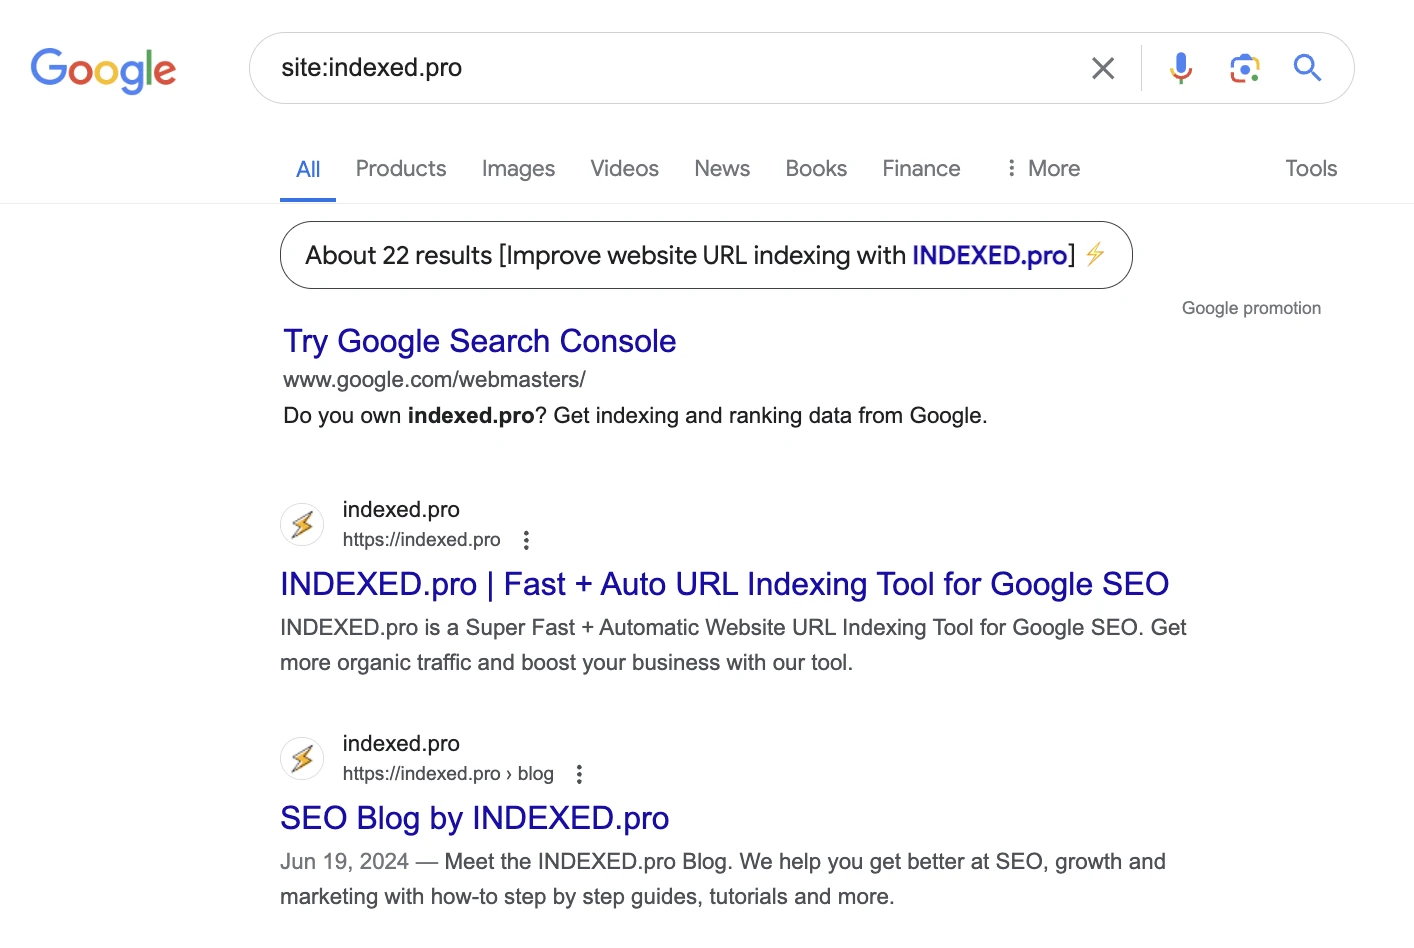Open the INDEXED.pro promotion link
This screenshot has height=948, width=1414.
pos(988,255)
